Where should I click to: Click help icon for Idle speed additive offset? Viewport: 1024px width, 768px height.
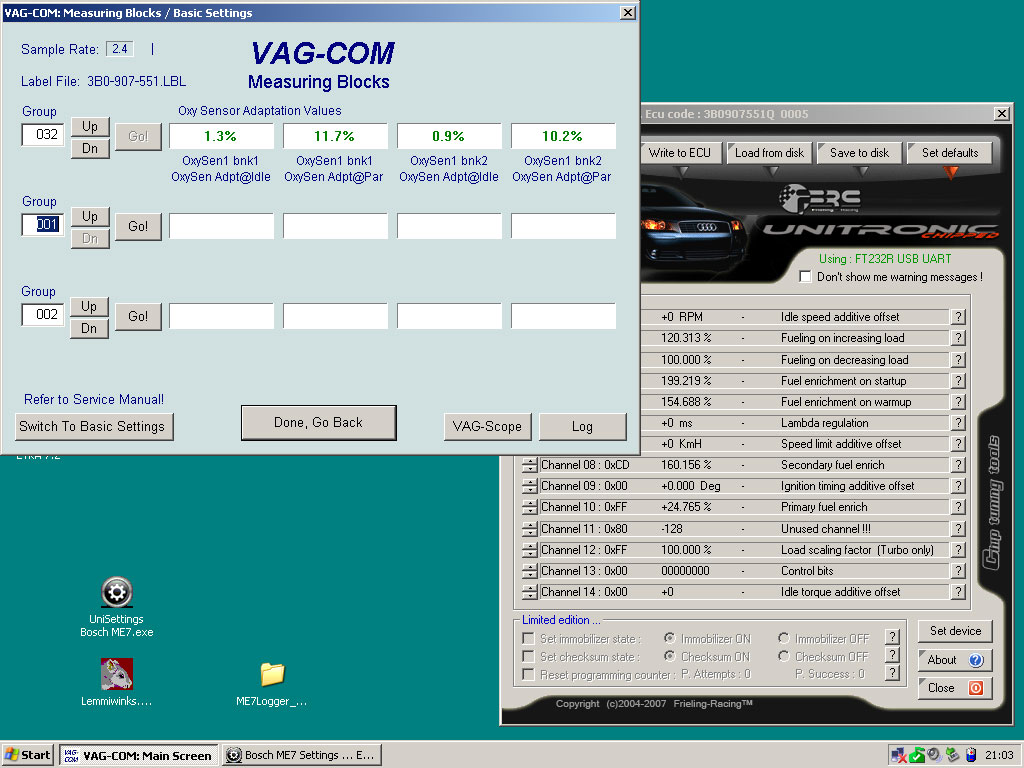[x=957, y=317]
